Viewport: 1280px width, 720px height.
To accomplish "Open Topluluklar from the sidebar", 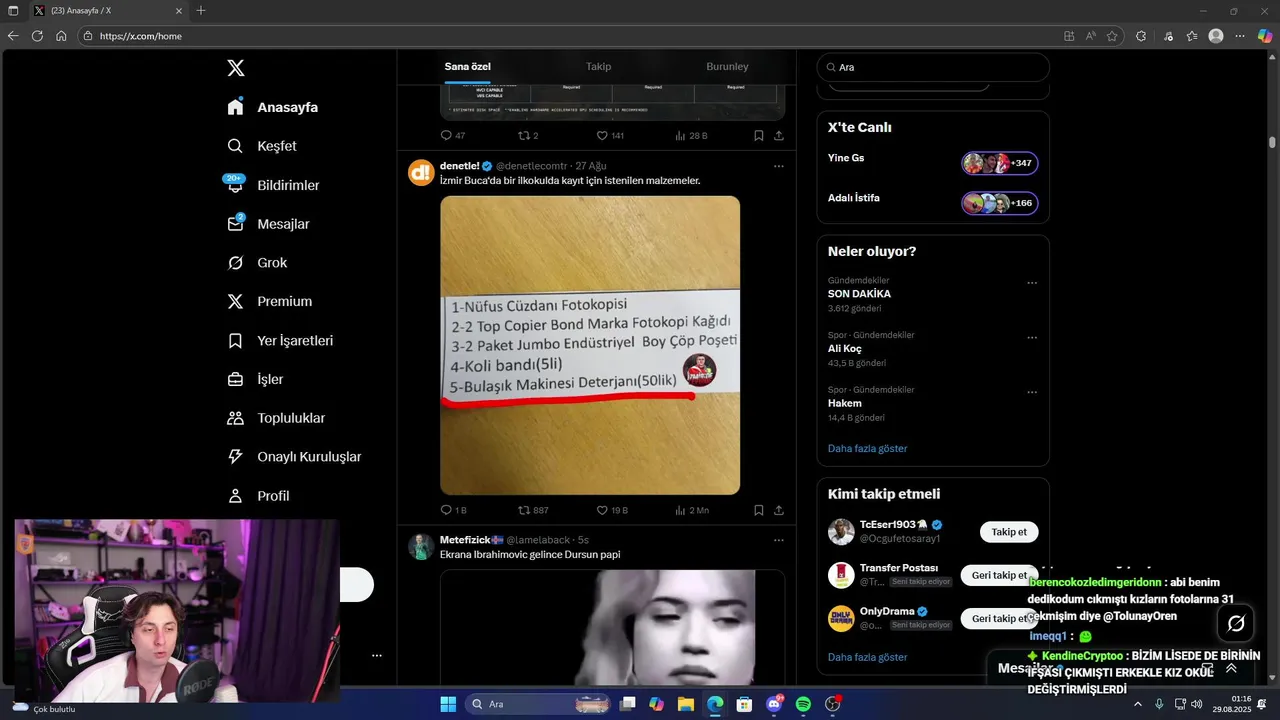I will 276,418.
